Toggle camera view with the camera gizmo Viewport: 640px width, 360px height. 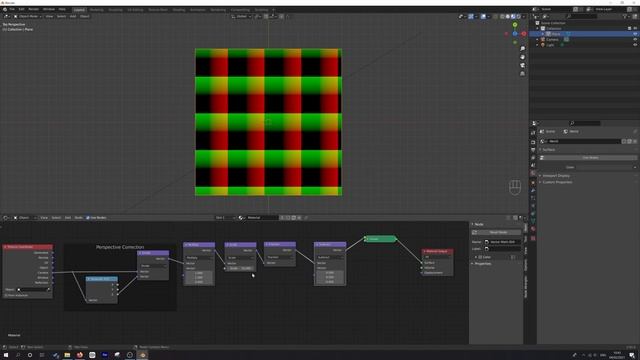point(522,65)
